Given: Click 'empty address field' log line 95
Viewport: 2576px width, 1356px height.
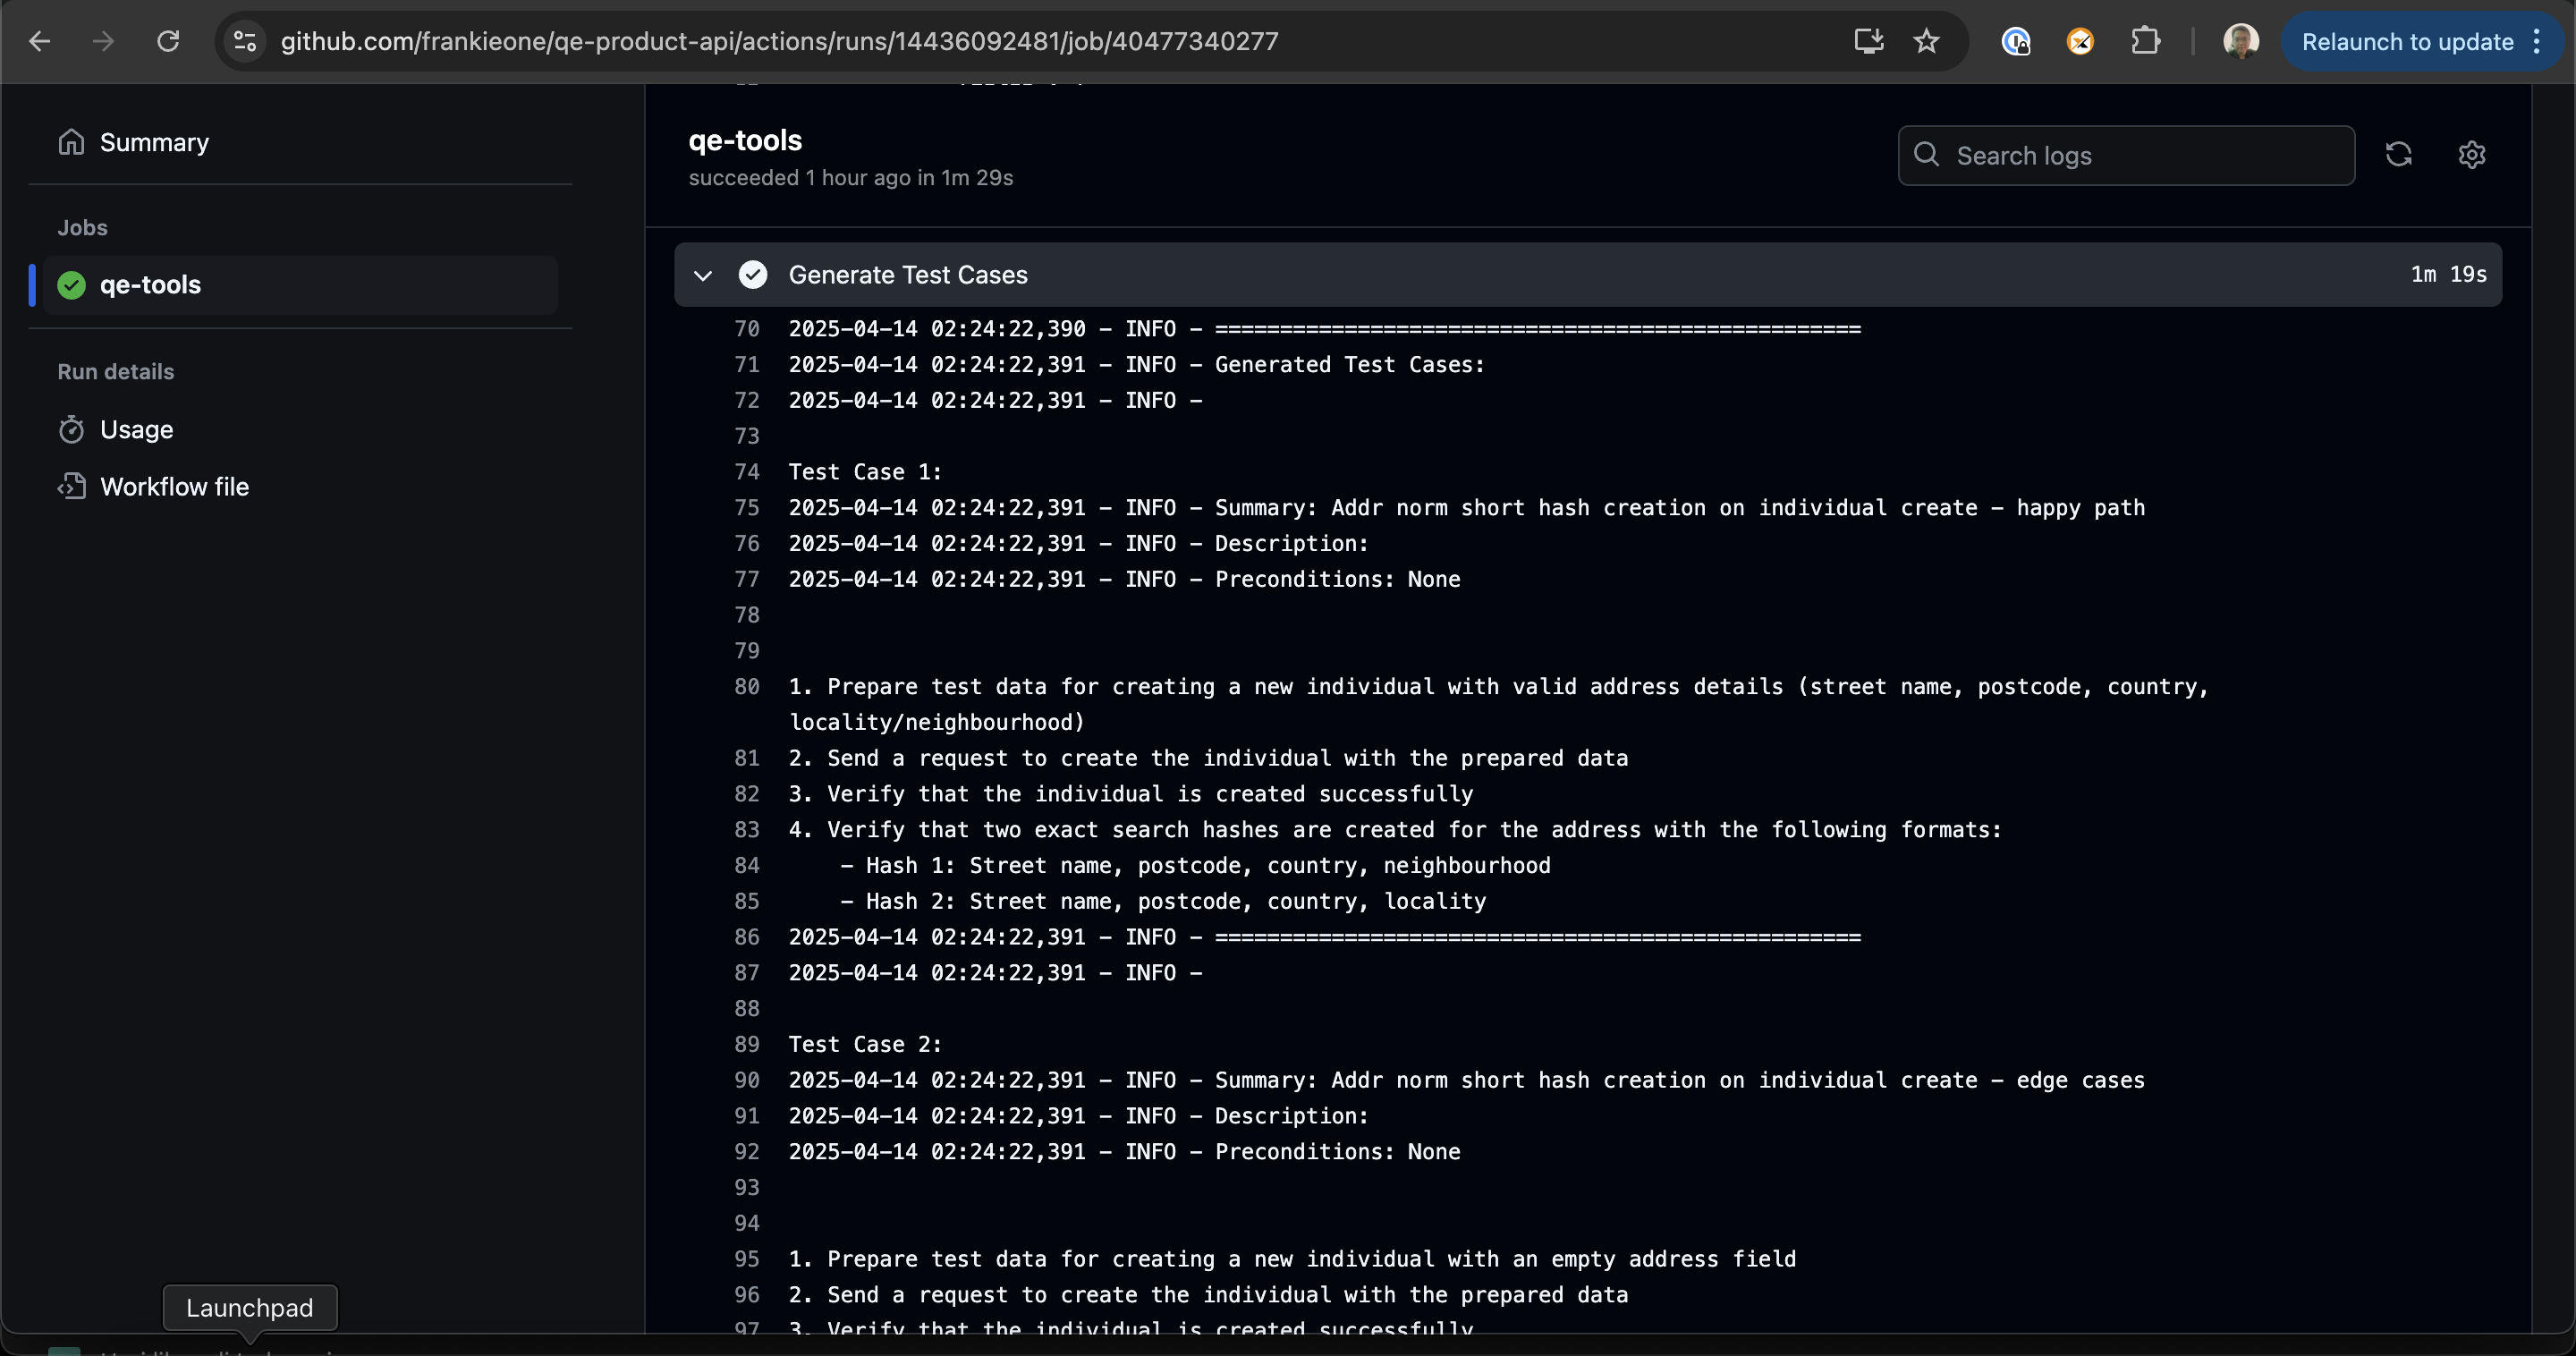Looking at the screenshot, I should 1292,1259.
